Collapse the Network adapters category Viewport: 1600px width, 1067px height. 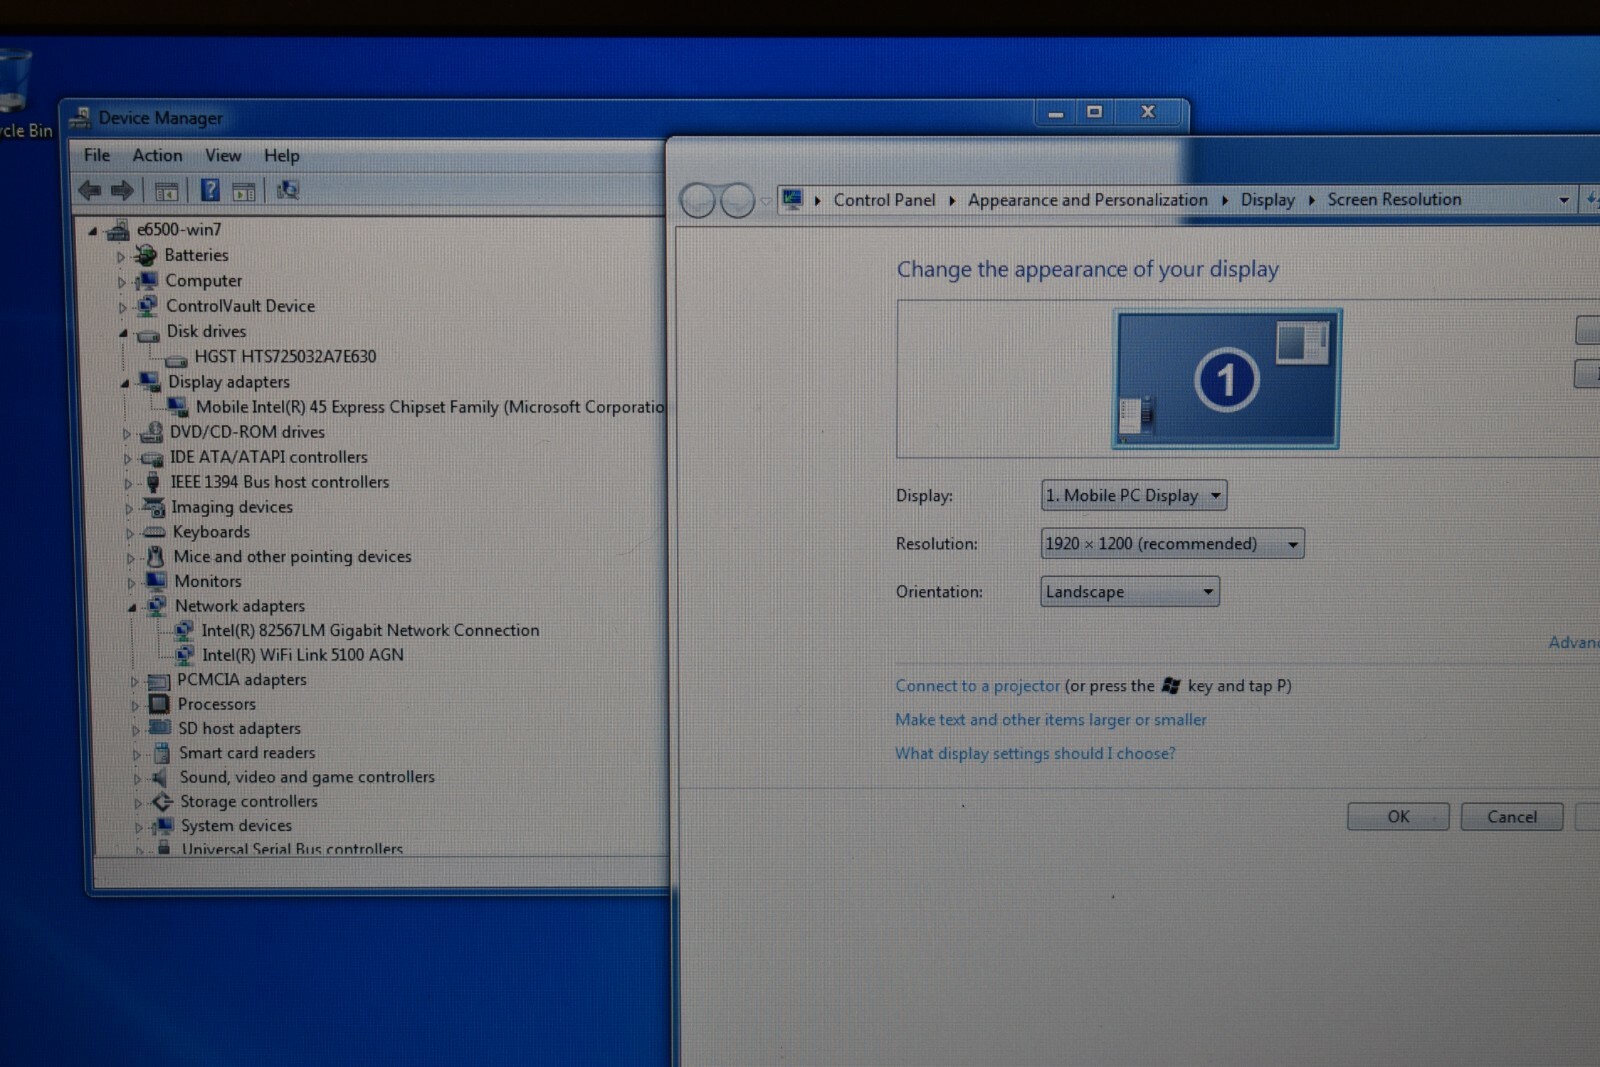[132, 607]
